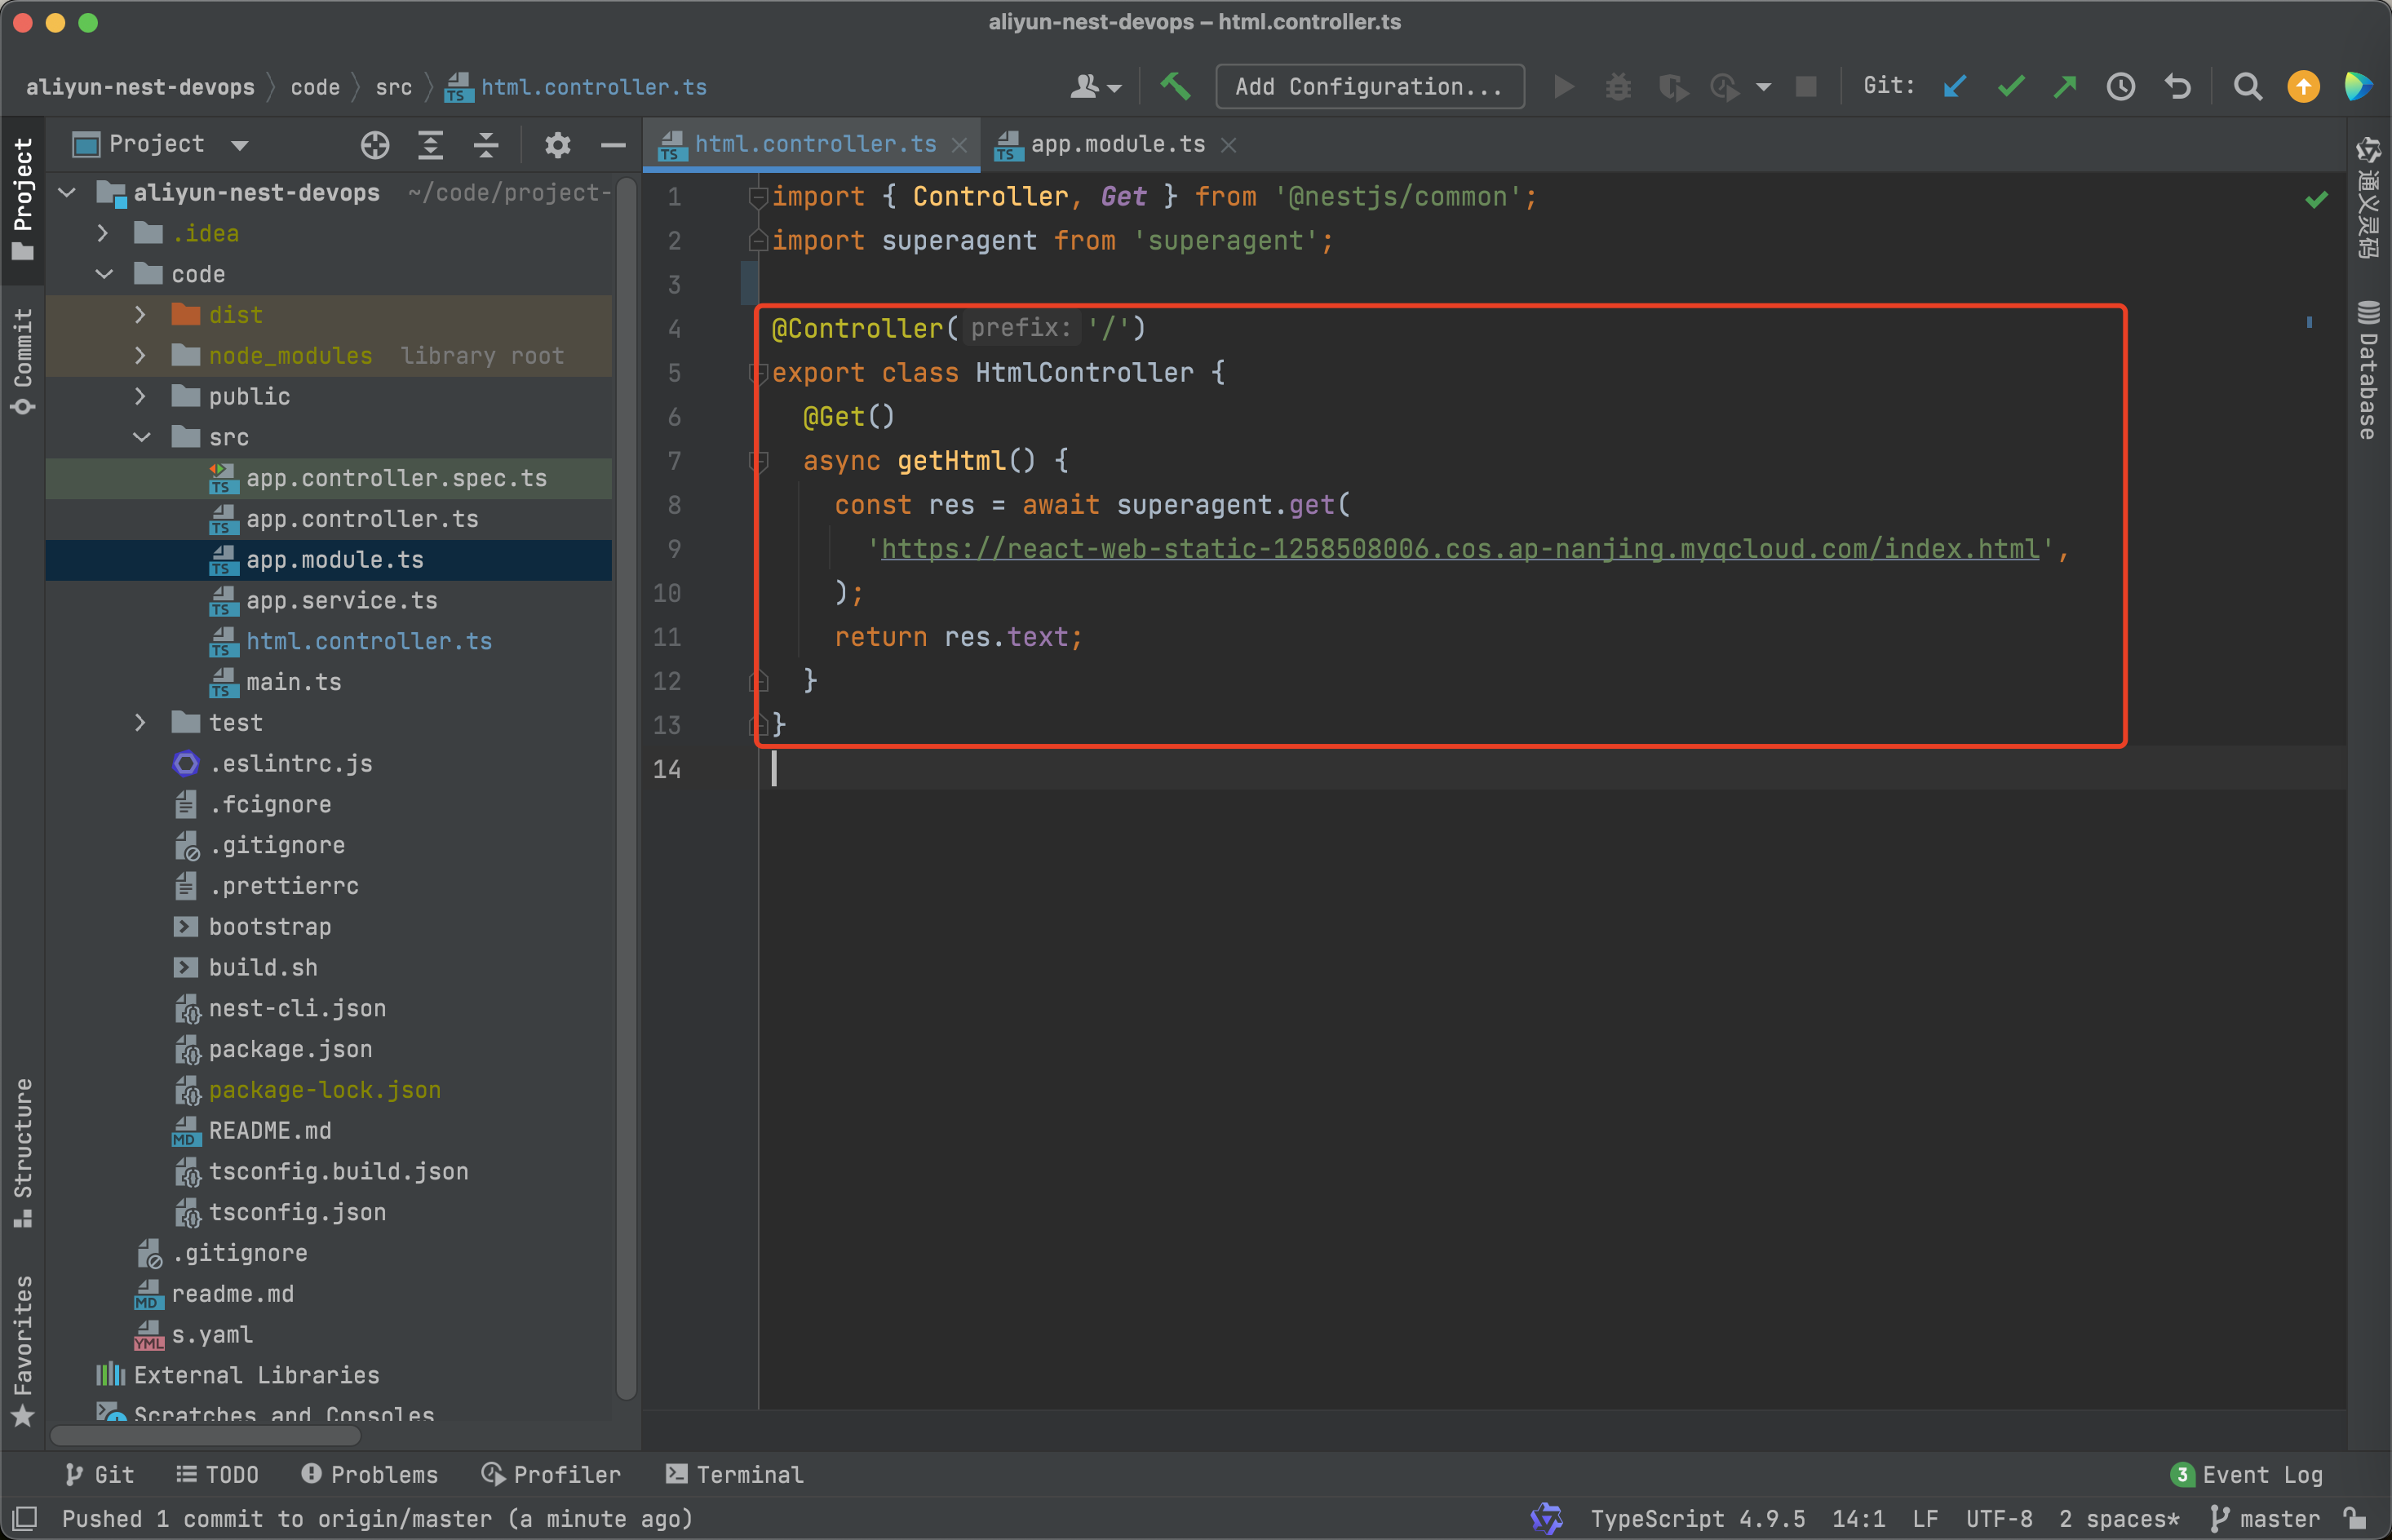Open the TODO tool window
The image size is (2392, 1540).
pos(217,1475)
